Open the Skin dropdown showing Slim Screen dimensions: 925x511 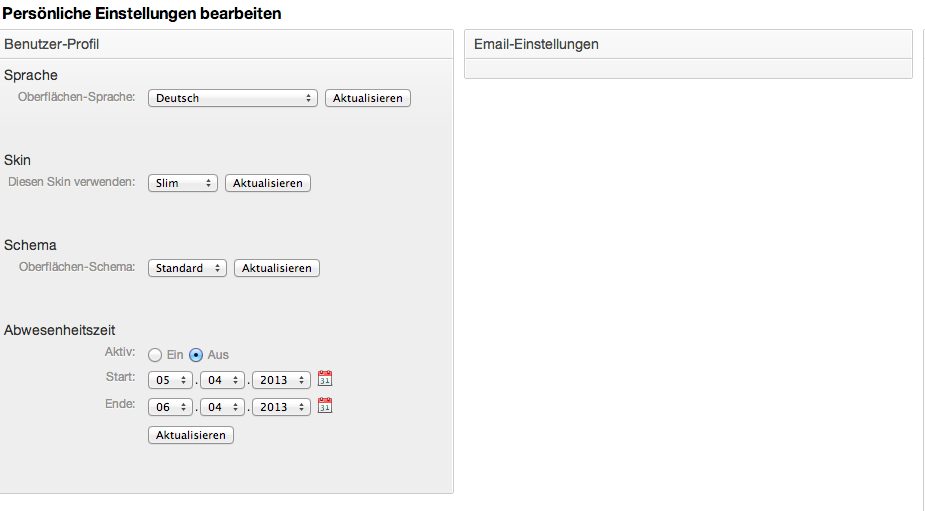(183, 183)
